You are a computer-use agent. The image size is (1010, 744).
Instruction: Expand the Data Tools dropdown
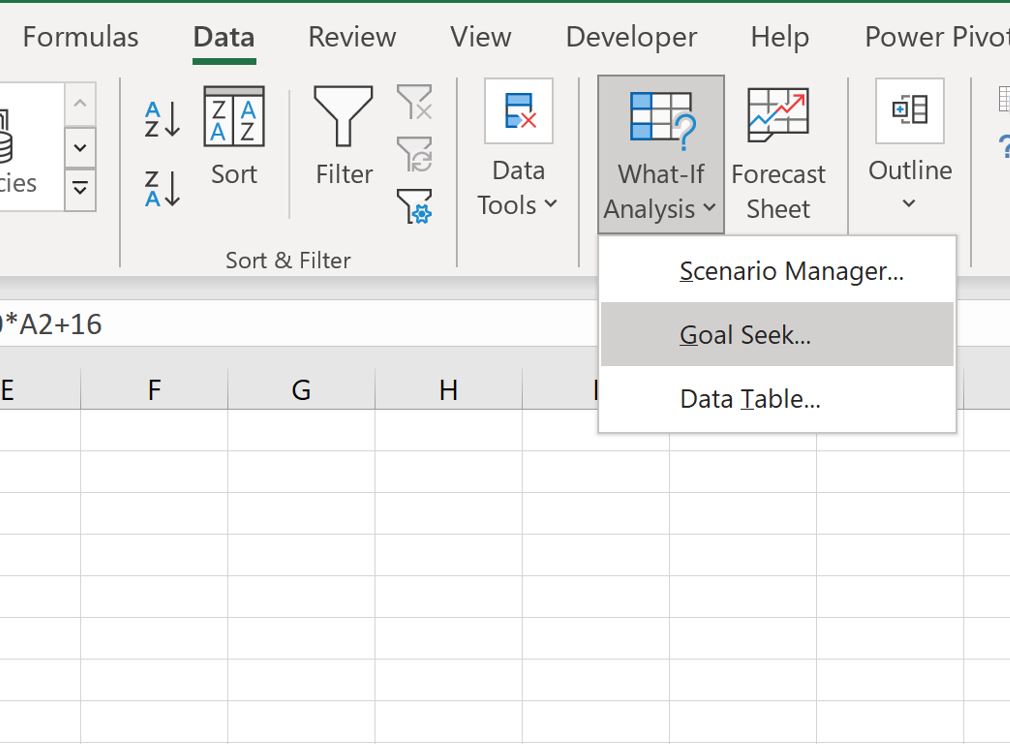(x=518, y=151)
